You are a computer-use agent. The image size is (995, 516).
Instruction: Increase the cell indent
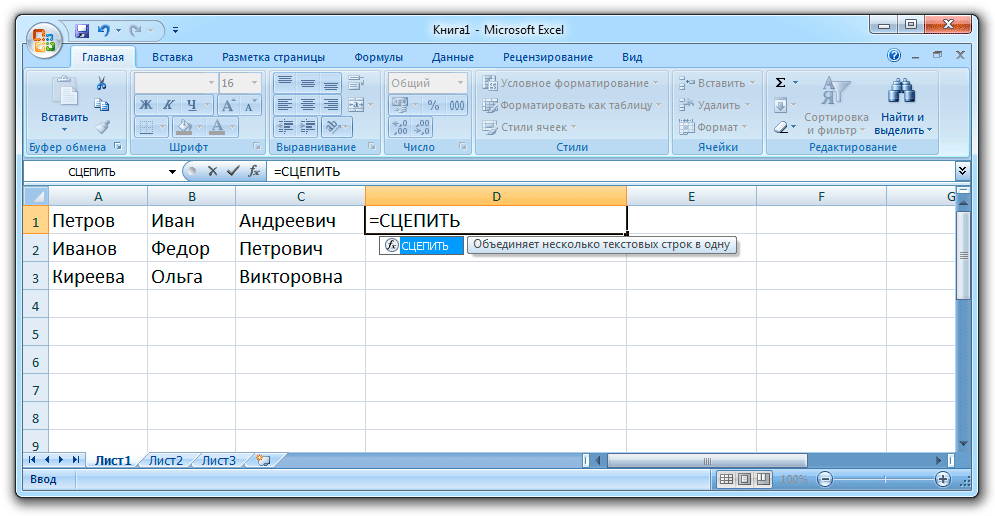pyautogui.click(x=308, y=127)
